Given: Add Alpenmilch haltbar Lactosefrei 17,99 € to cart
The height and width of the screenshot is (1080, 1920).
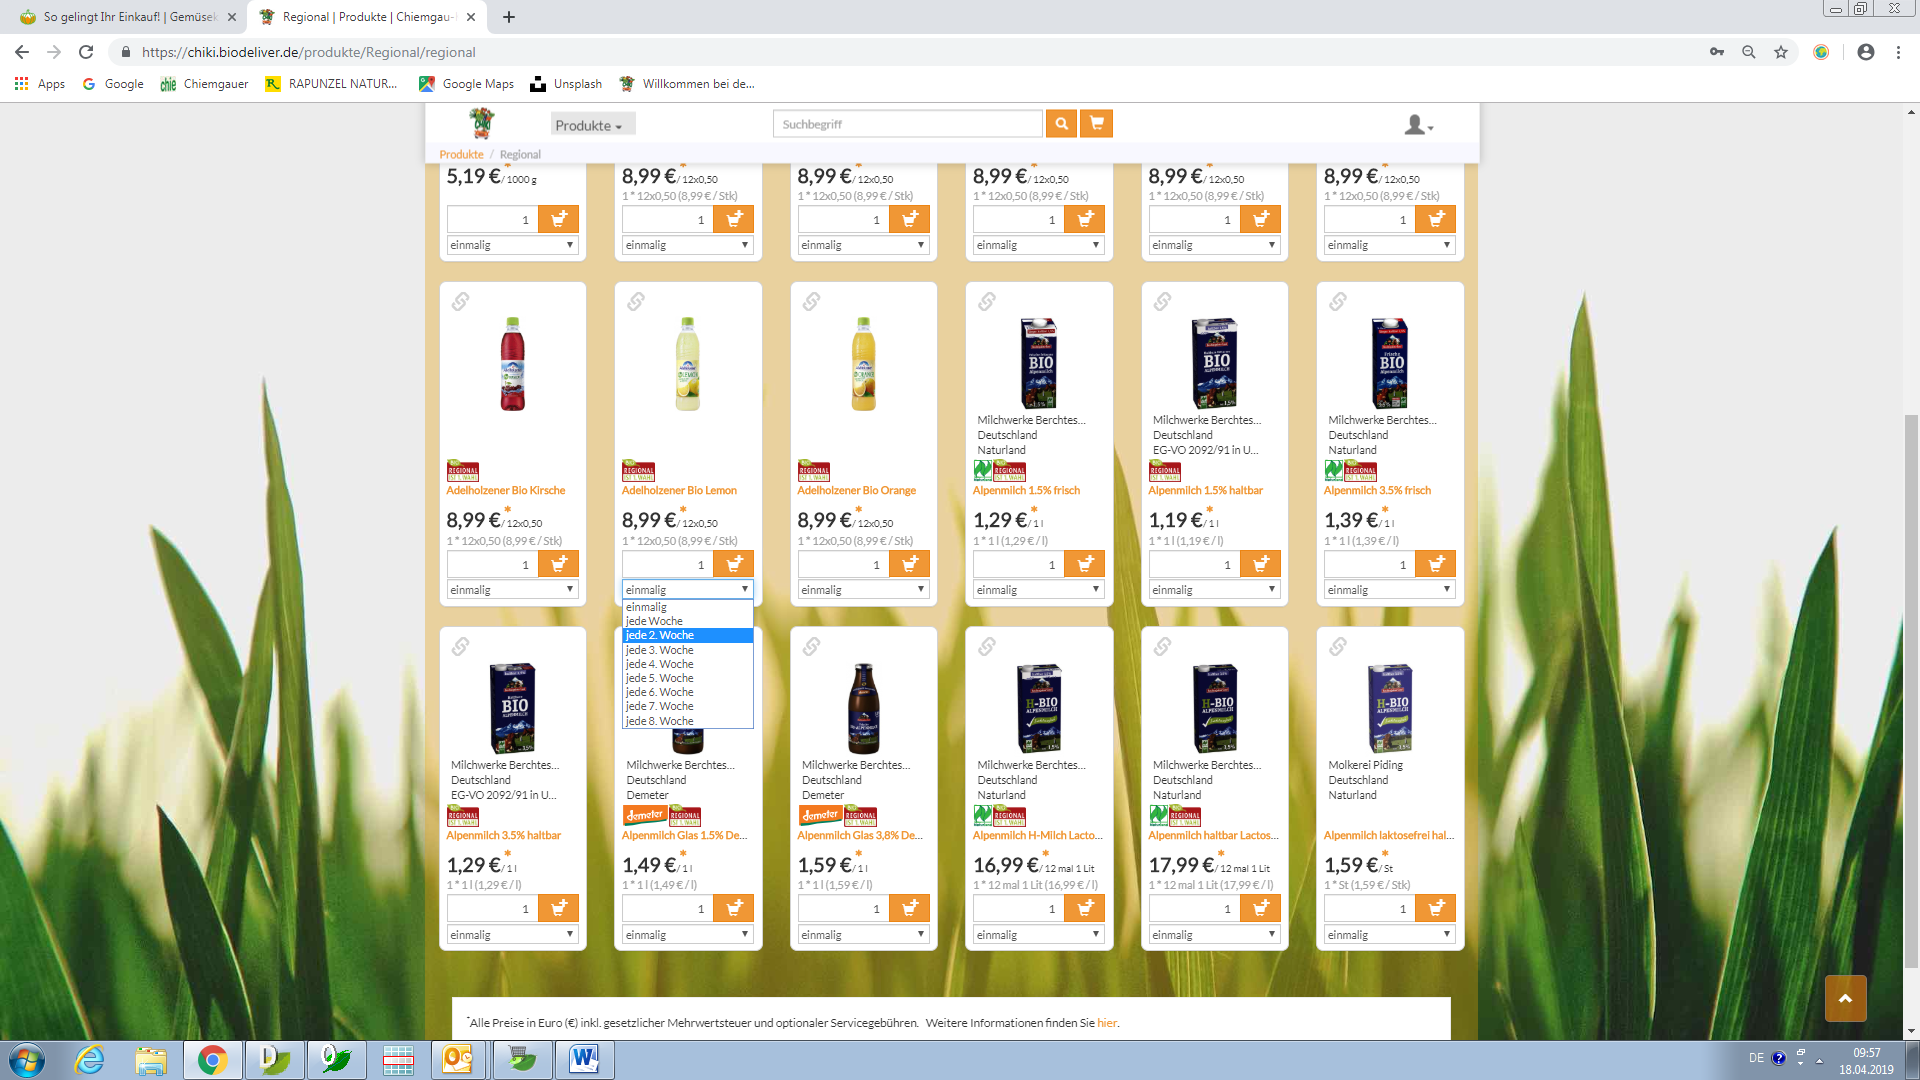Looking at the screenshot, I should (x=1261, y=908).
